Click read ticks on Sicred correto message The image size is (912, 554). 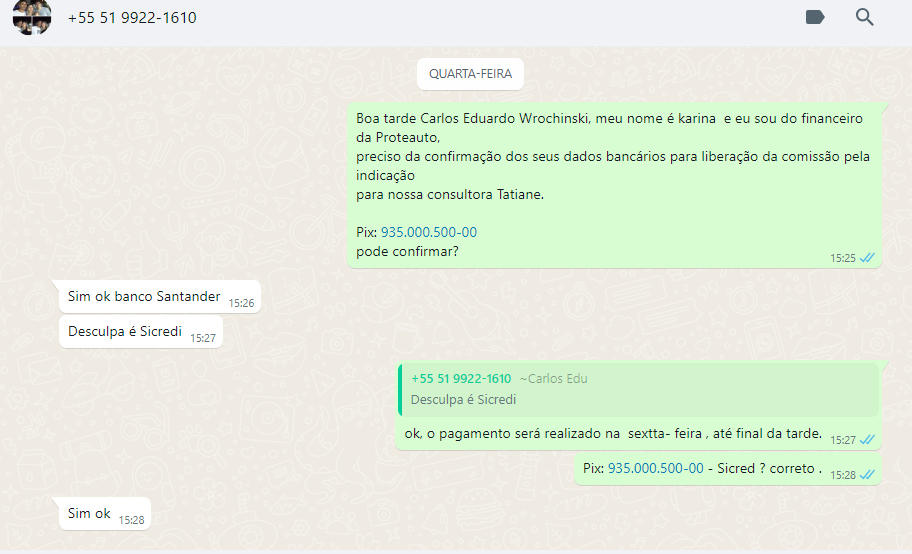click(x=867, y=475)
